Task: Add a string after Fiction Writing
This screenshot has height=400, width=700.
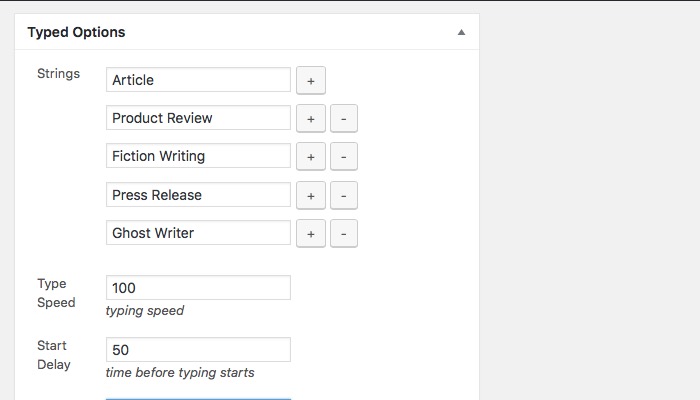Action: coord(310,157)
